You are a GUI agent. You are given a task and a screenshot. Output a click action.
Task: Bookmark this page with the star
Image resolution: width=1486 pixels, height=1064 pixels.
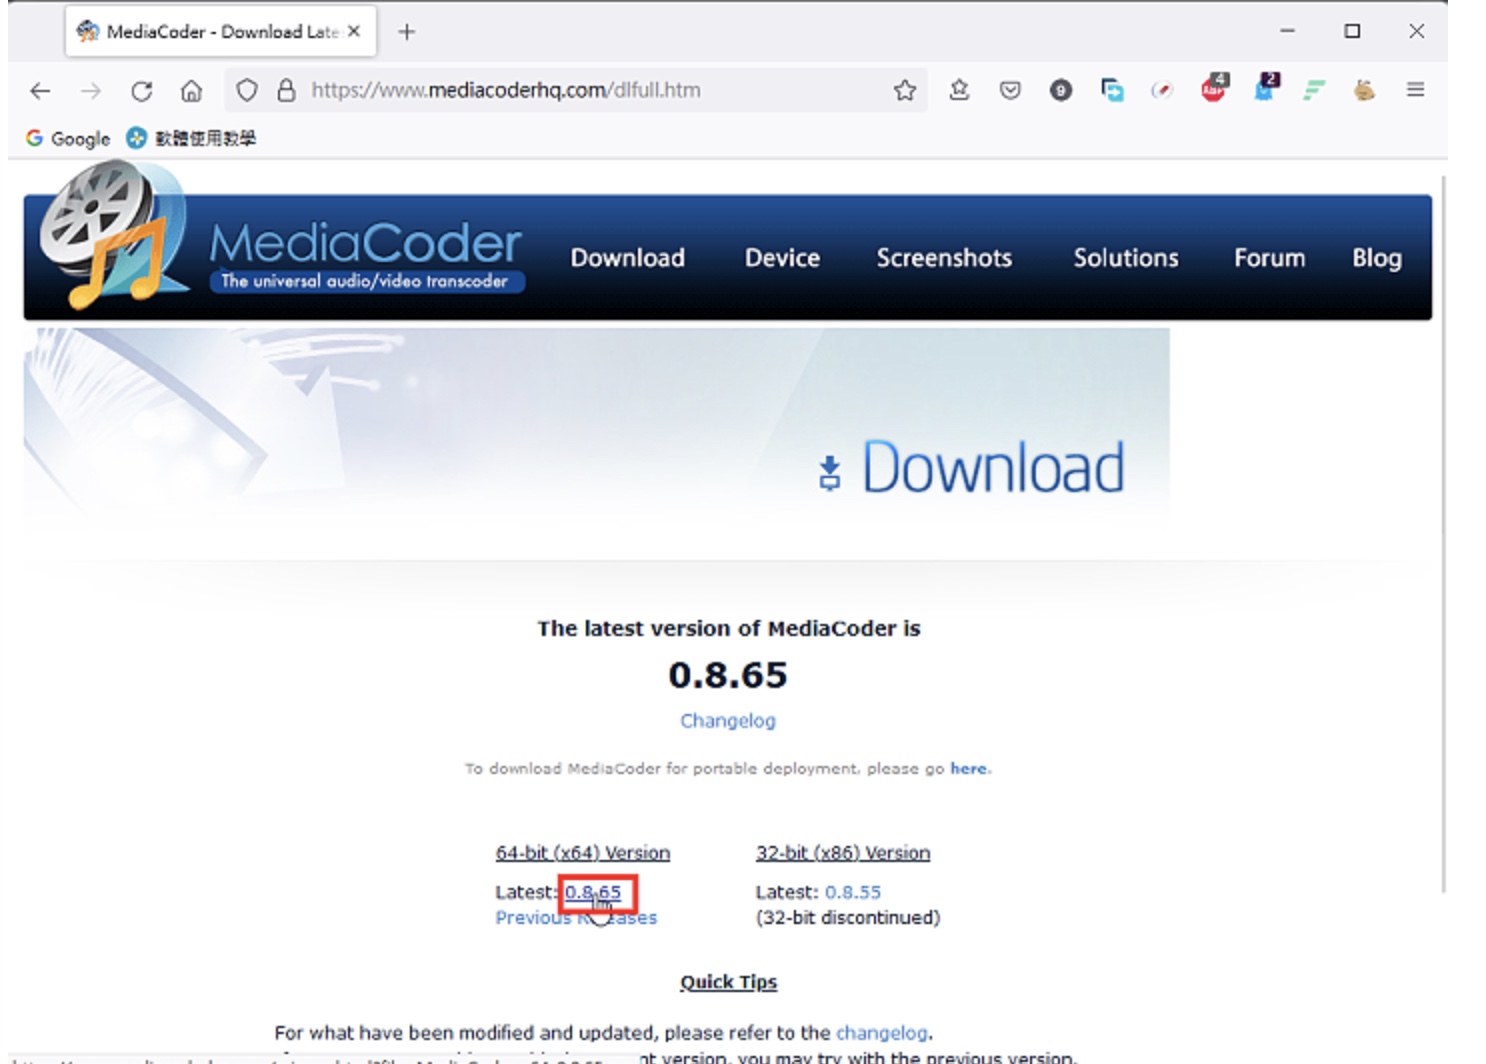pyautogui.click(x=905, y=90)
